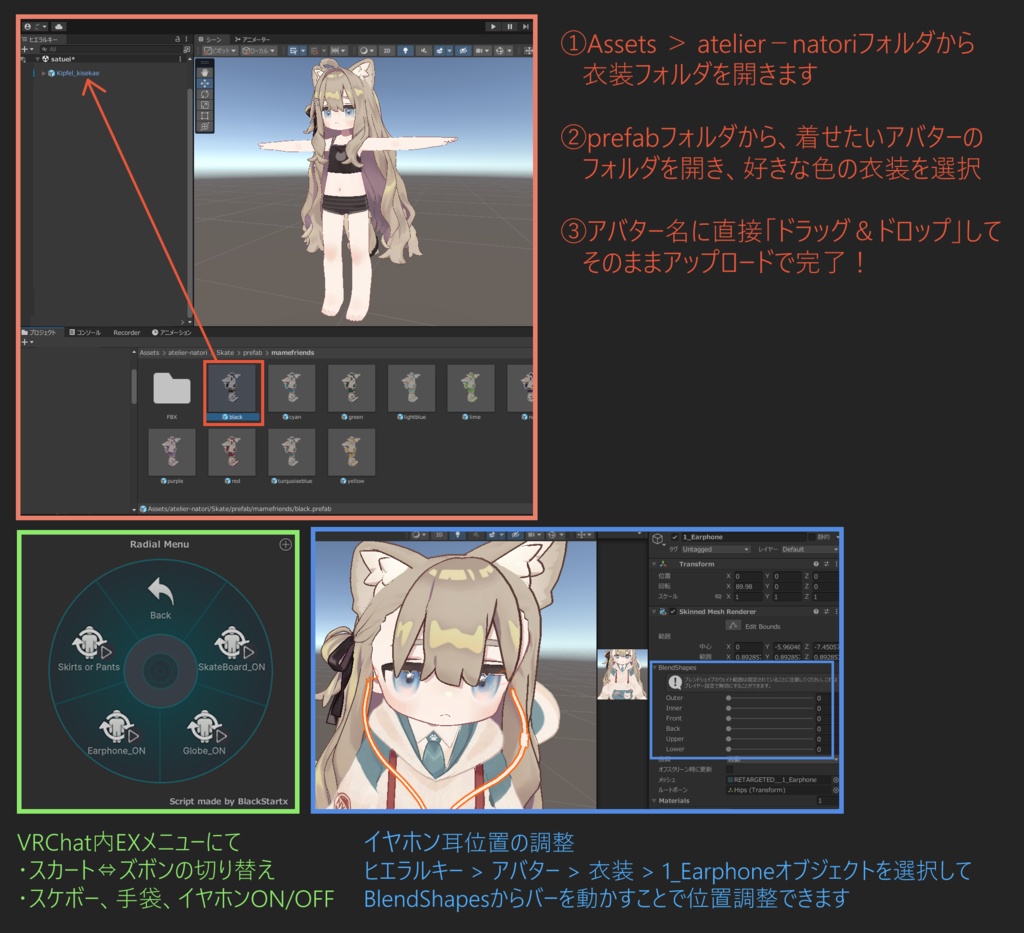Click Skate in the breadcrumb path
The width and height of the screenshot is (1024, 933).
pos(225,353)
